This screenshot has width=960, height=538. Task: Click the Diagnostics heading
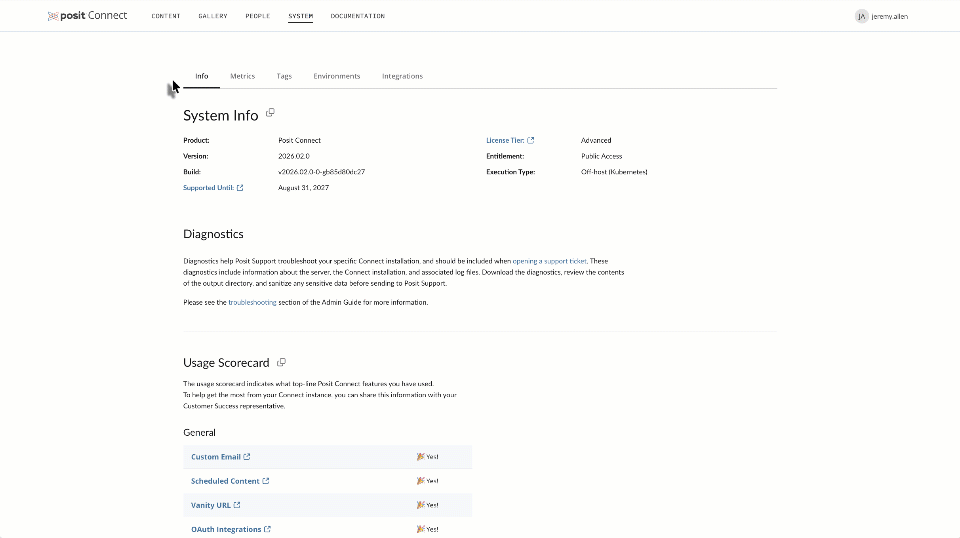point(213,234)
